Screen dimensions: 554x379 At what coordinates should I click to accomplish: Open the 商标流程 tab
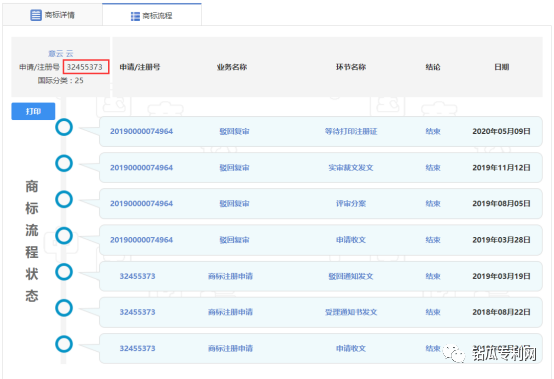point(152,16)
